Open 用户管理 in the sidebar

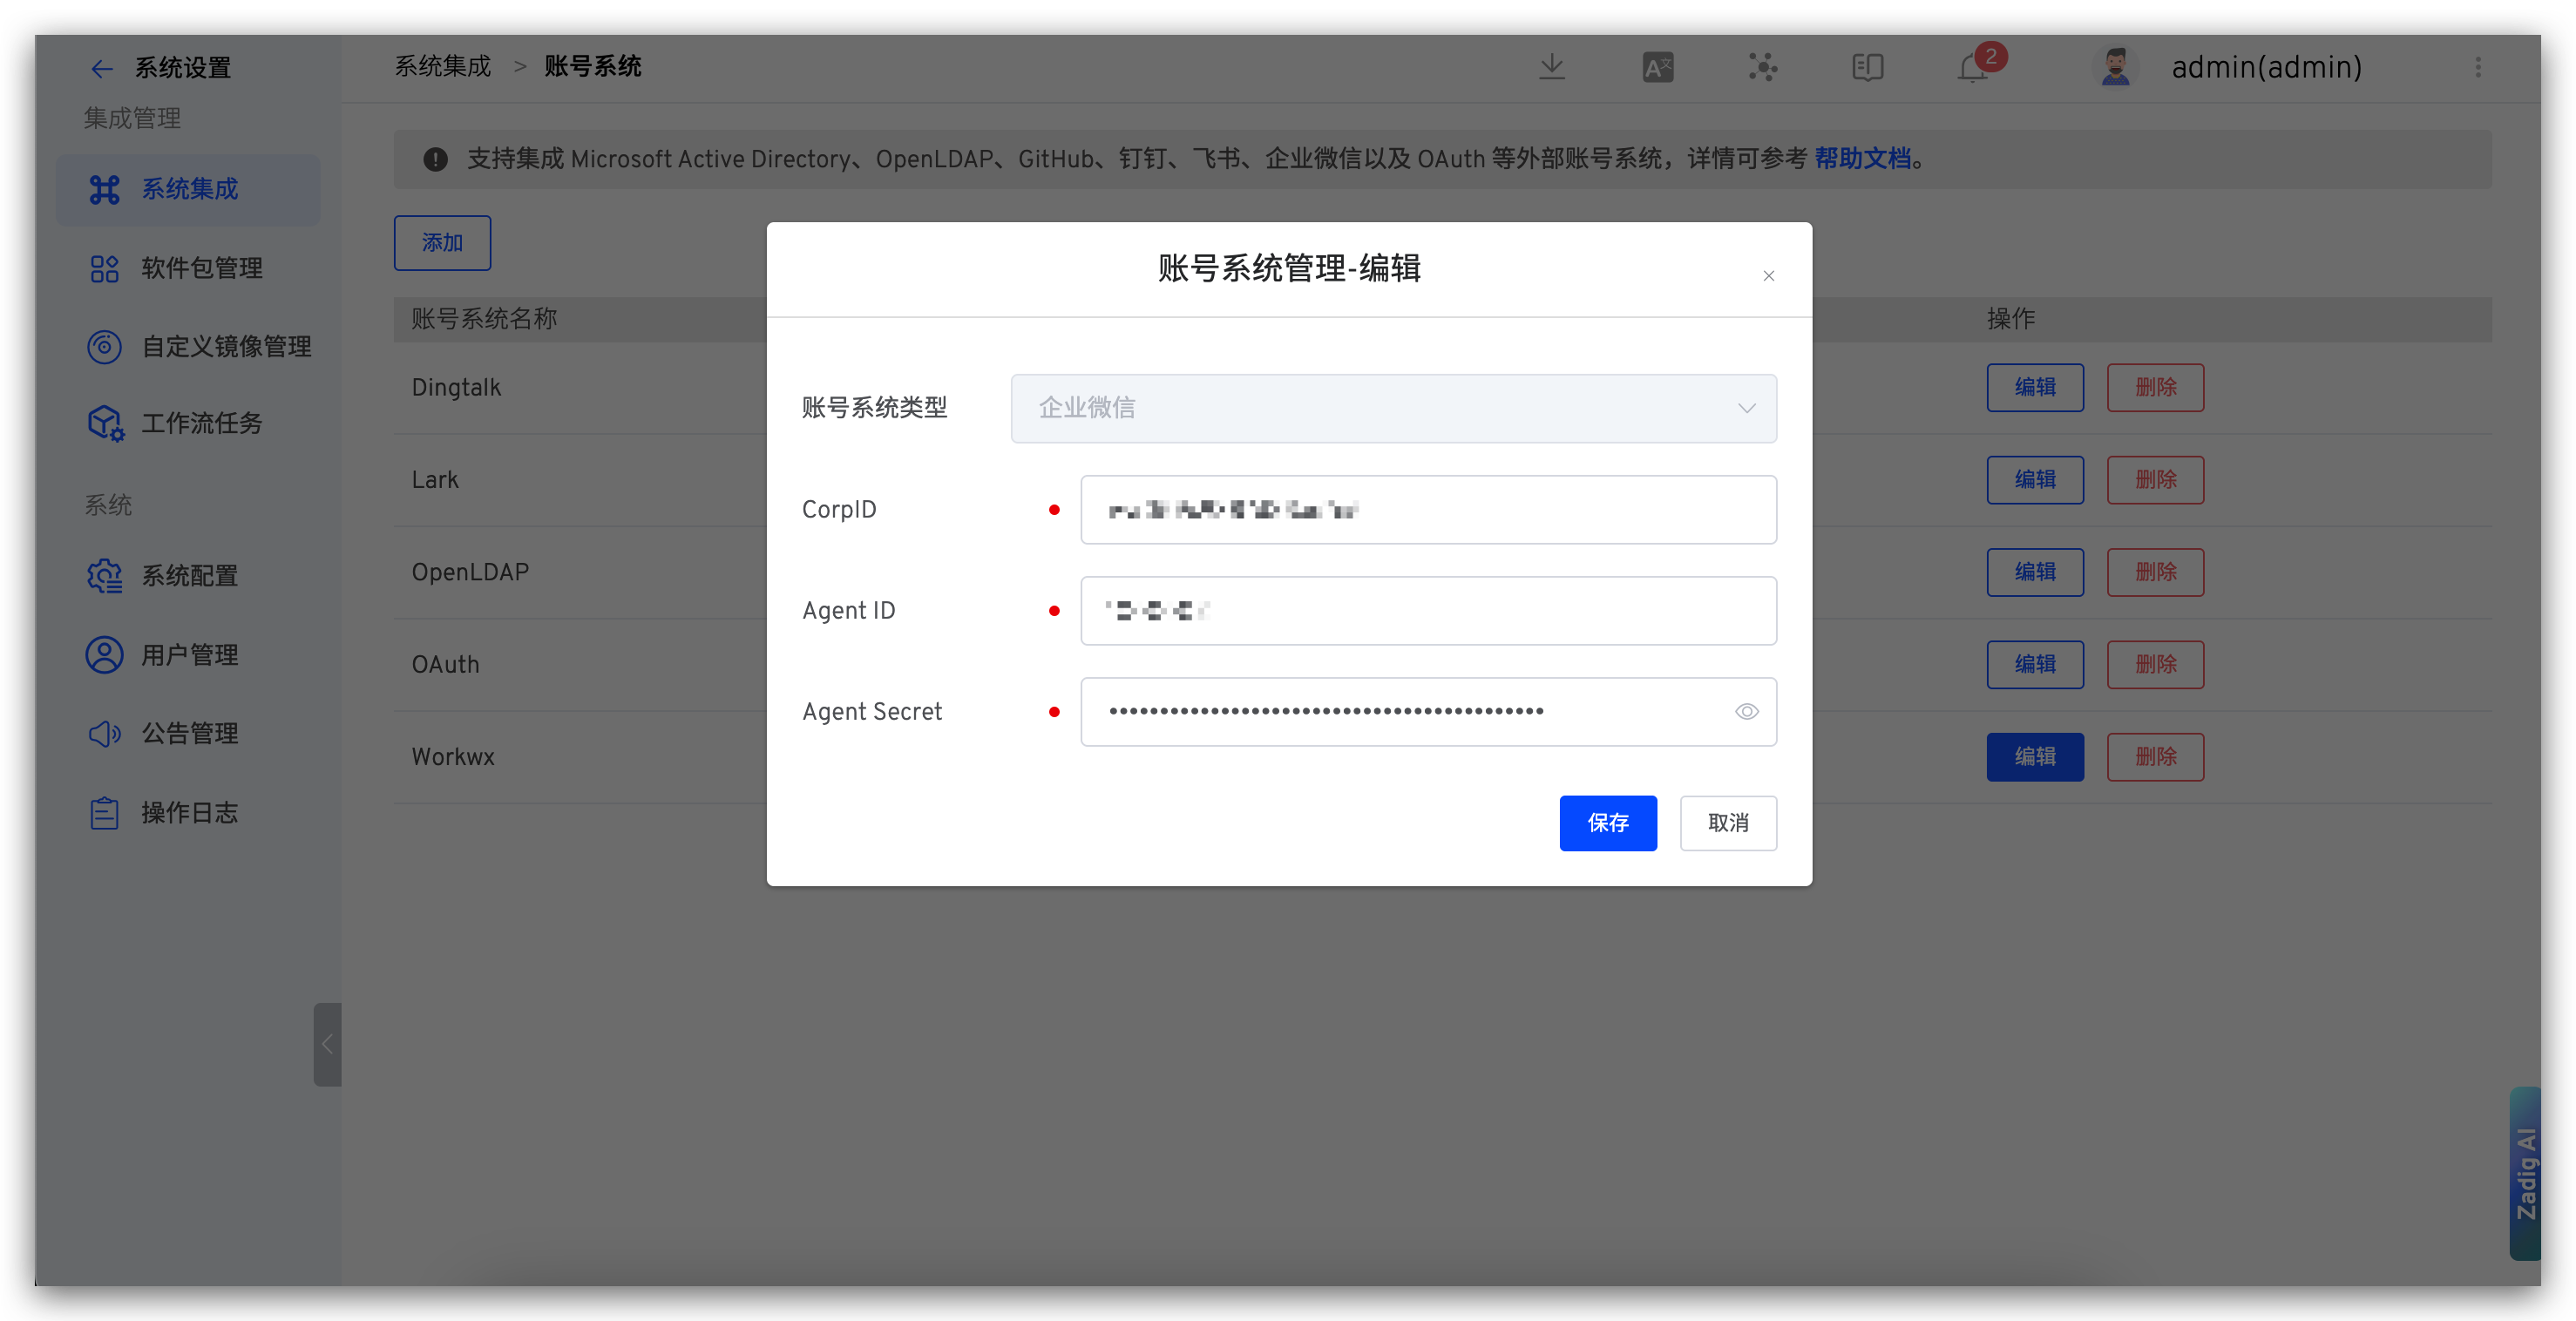(x=188, y=655)
